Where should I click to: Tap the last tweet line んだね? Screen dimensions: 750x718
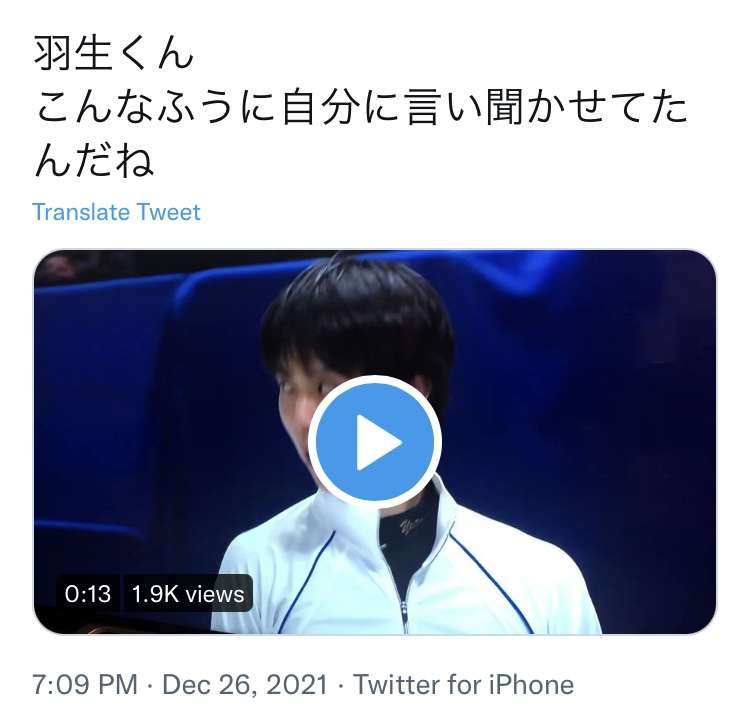point(94,161)
